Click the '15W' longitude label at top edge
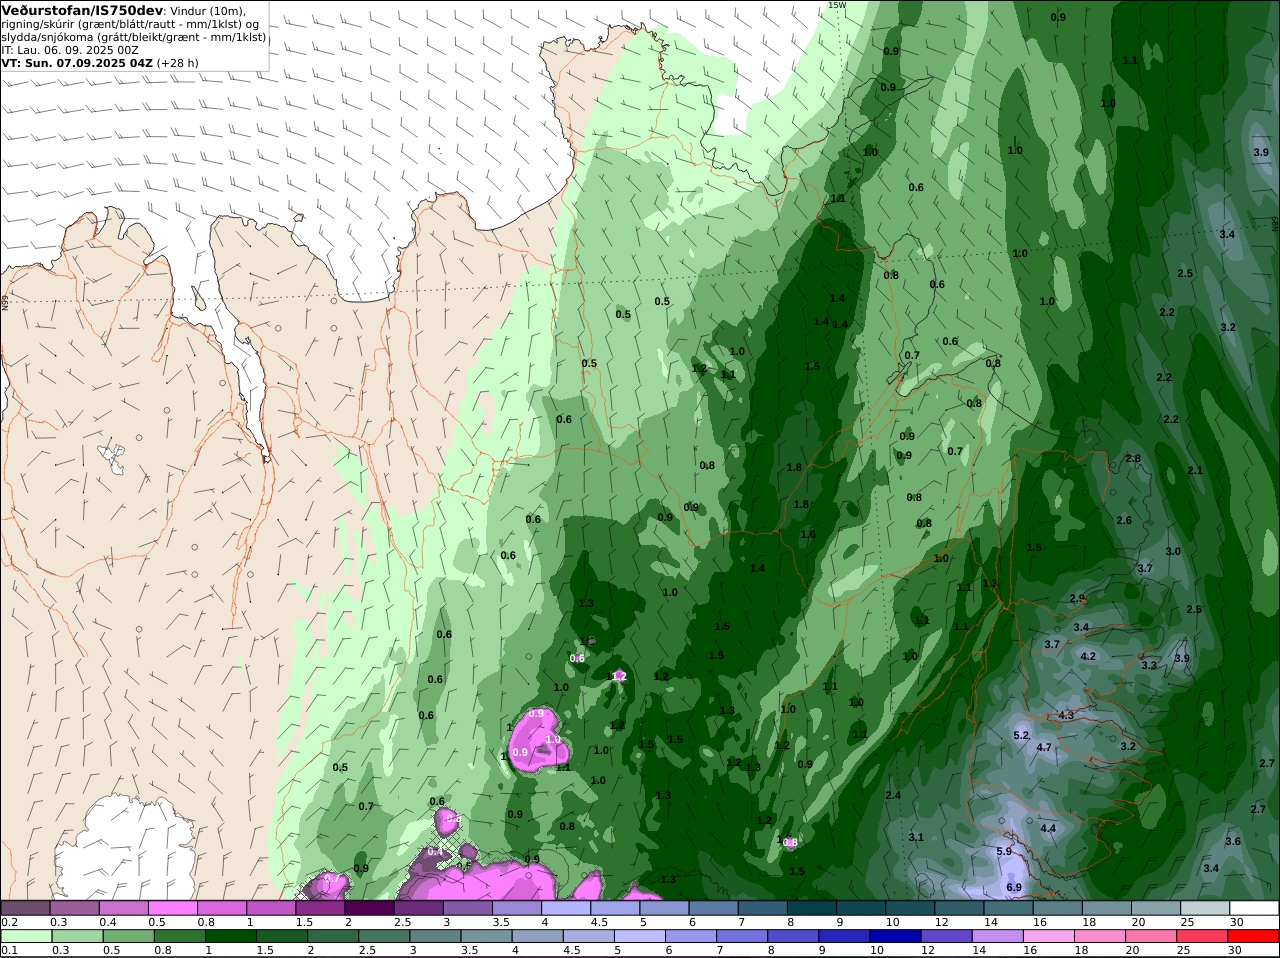The width and height of the screenshot is (1280, 958). tap(836, 5)
